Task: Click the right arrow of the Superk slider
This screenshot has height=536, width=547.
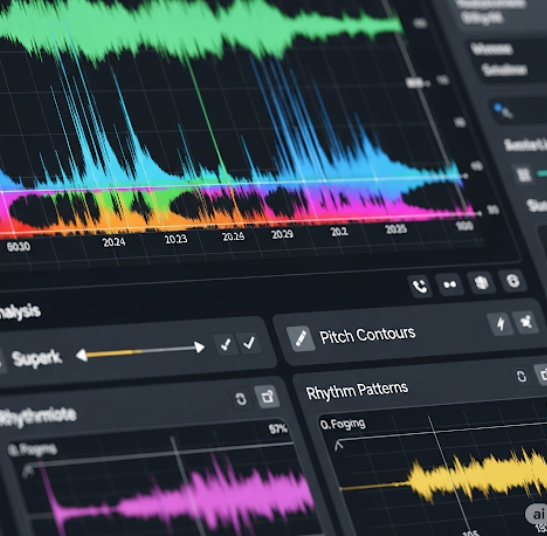Action: click(x=199, y=347)
